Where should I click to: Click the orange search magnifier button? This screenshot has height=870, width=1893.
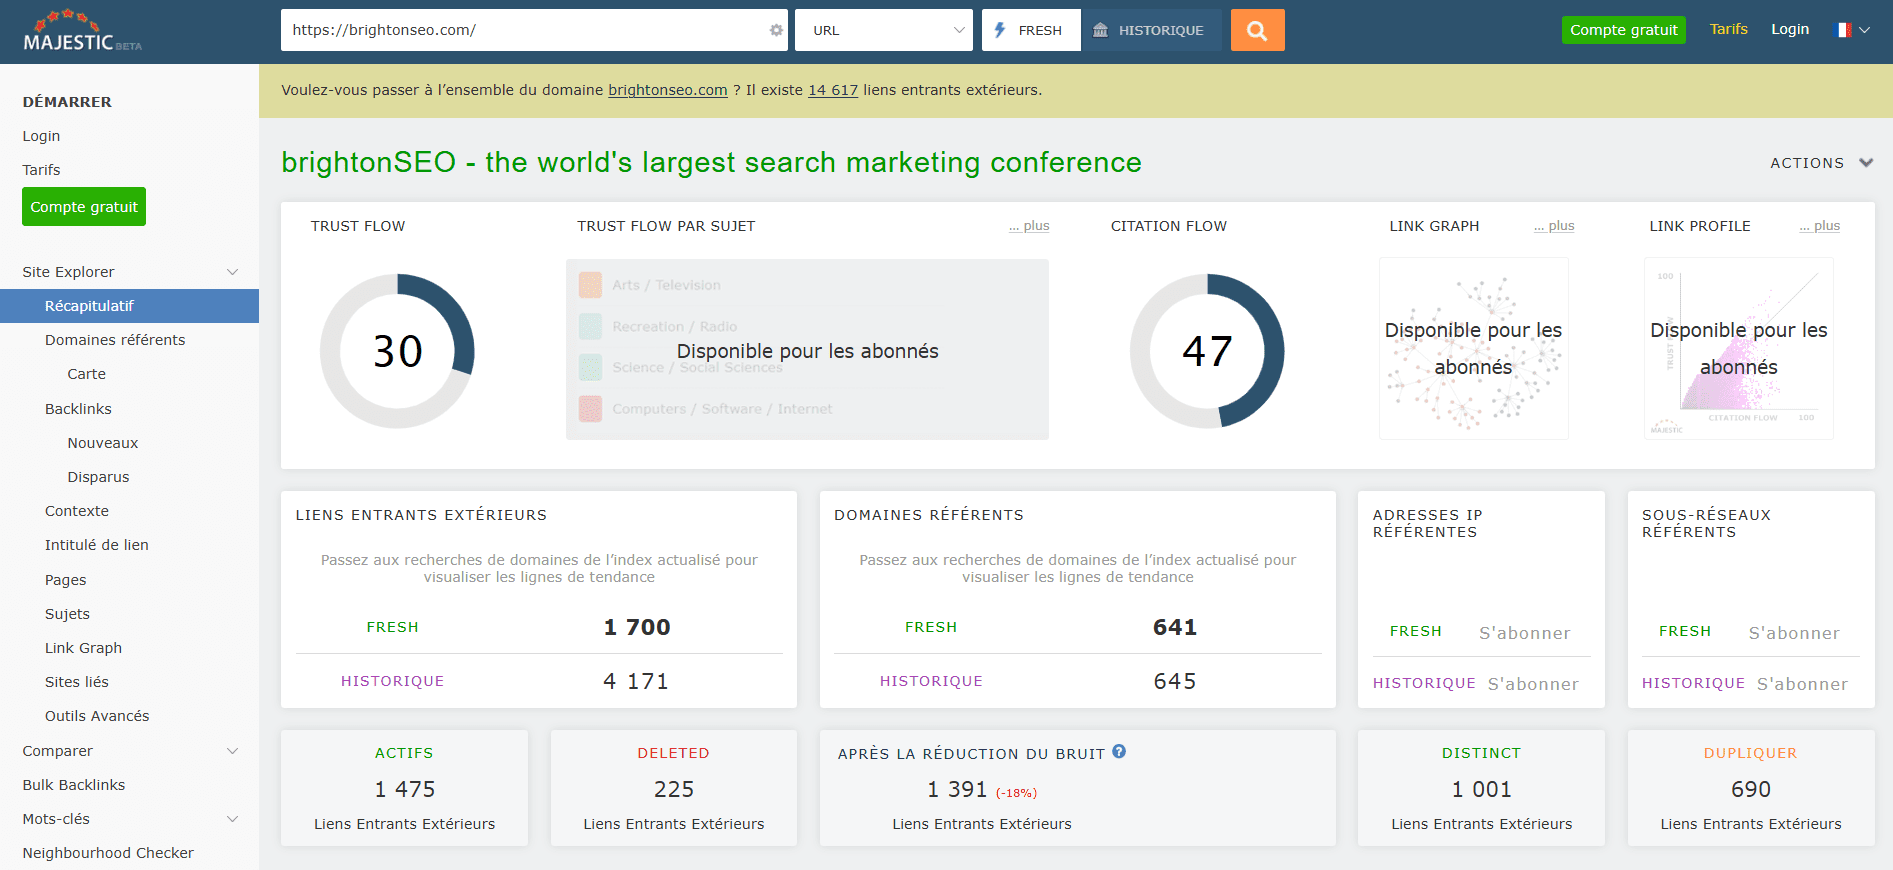coord(1257,30)
